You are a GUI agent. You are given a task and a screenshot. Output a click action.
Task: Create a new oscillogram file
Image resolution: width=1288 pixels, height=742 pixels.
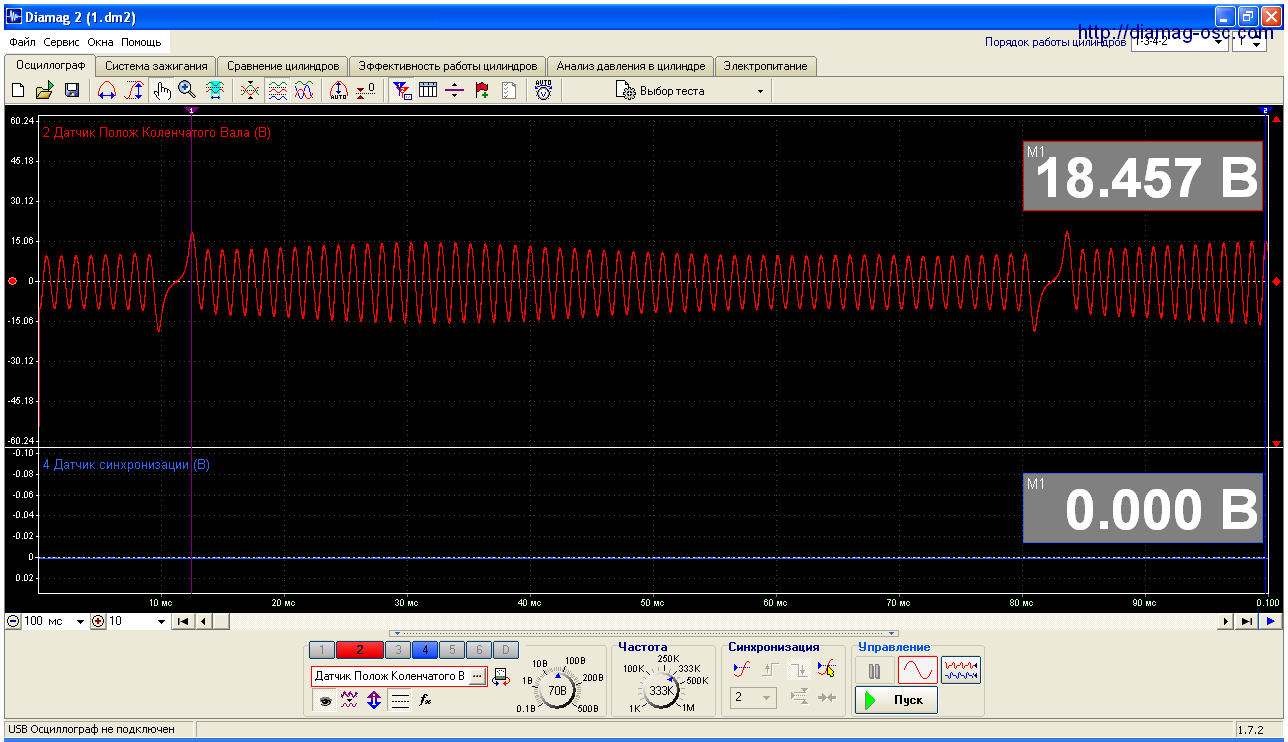[17, 91]
